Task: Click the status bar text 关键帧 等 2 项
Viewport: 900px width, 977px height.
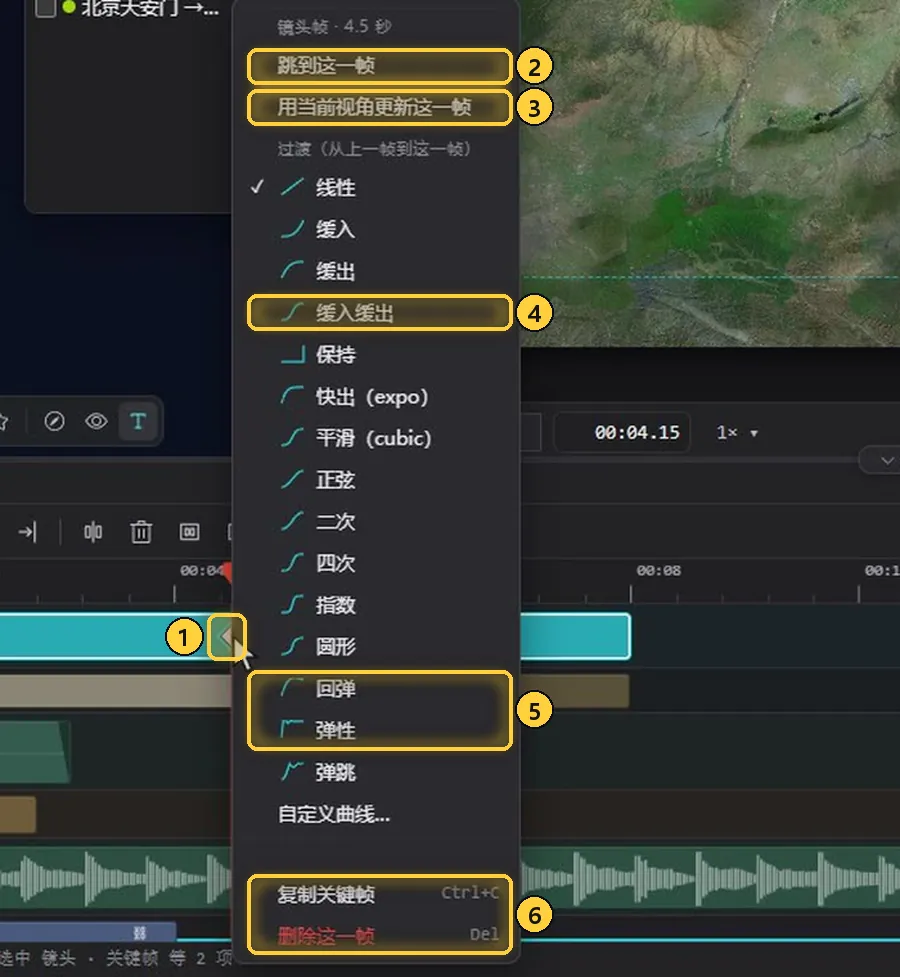Action: point(168,958)
